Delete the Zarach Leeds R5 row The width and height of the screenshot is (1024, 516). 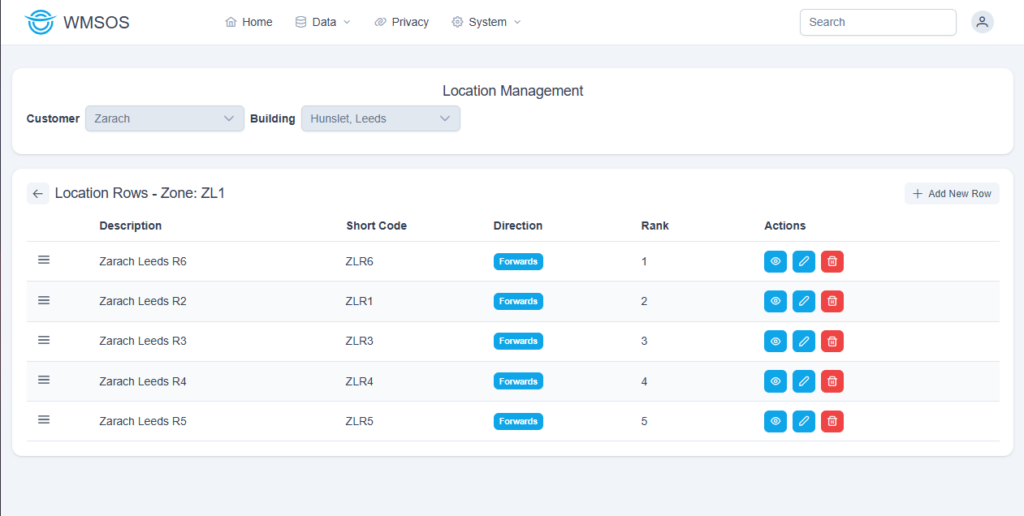832,421
